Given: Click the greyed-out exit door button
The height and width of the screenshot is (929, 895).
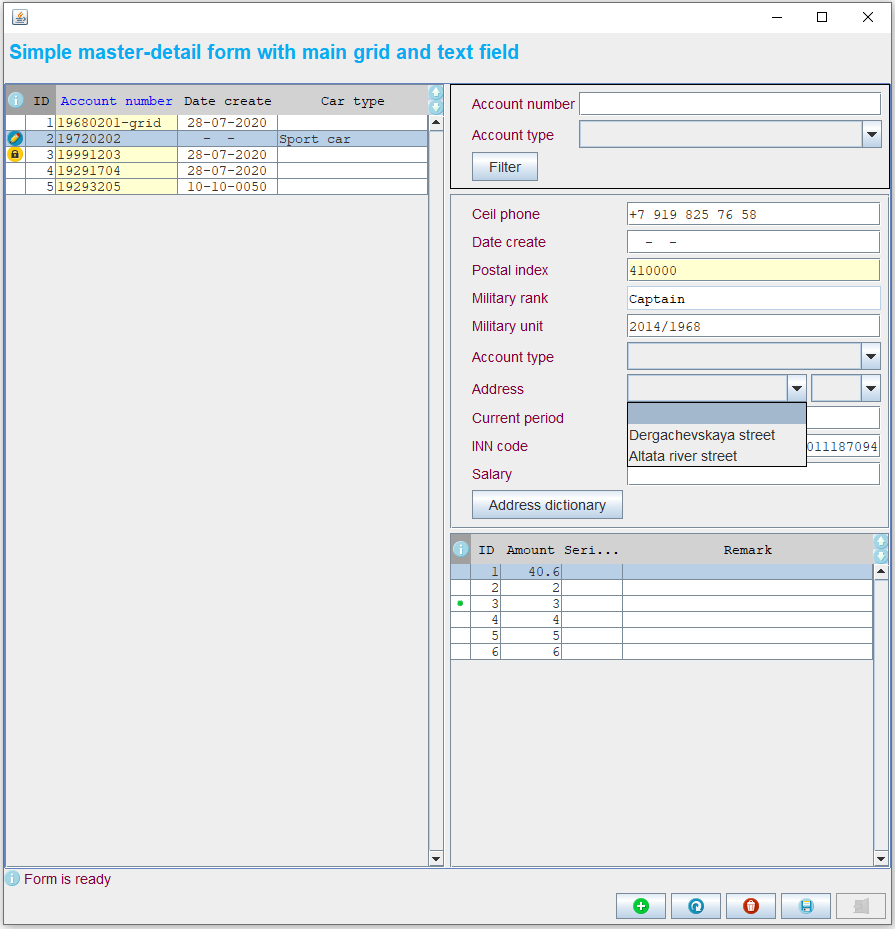Looking at the screenshot, I should click(x=861, y=906).
